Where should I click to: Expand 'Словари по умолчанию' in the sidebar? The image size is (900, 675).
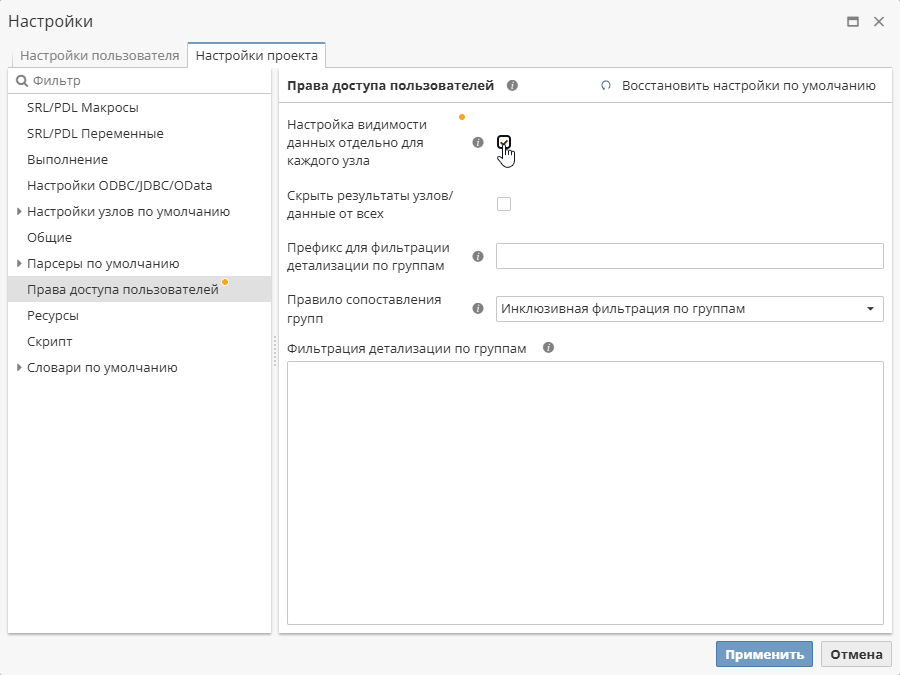click(x=18, y=367)
